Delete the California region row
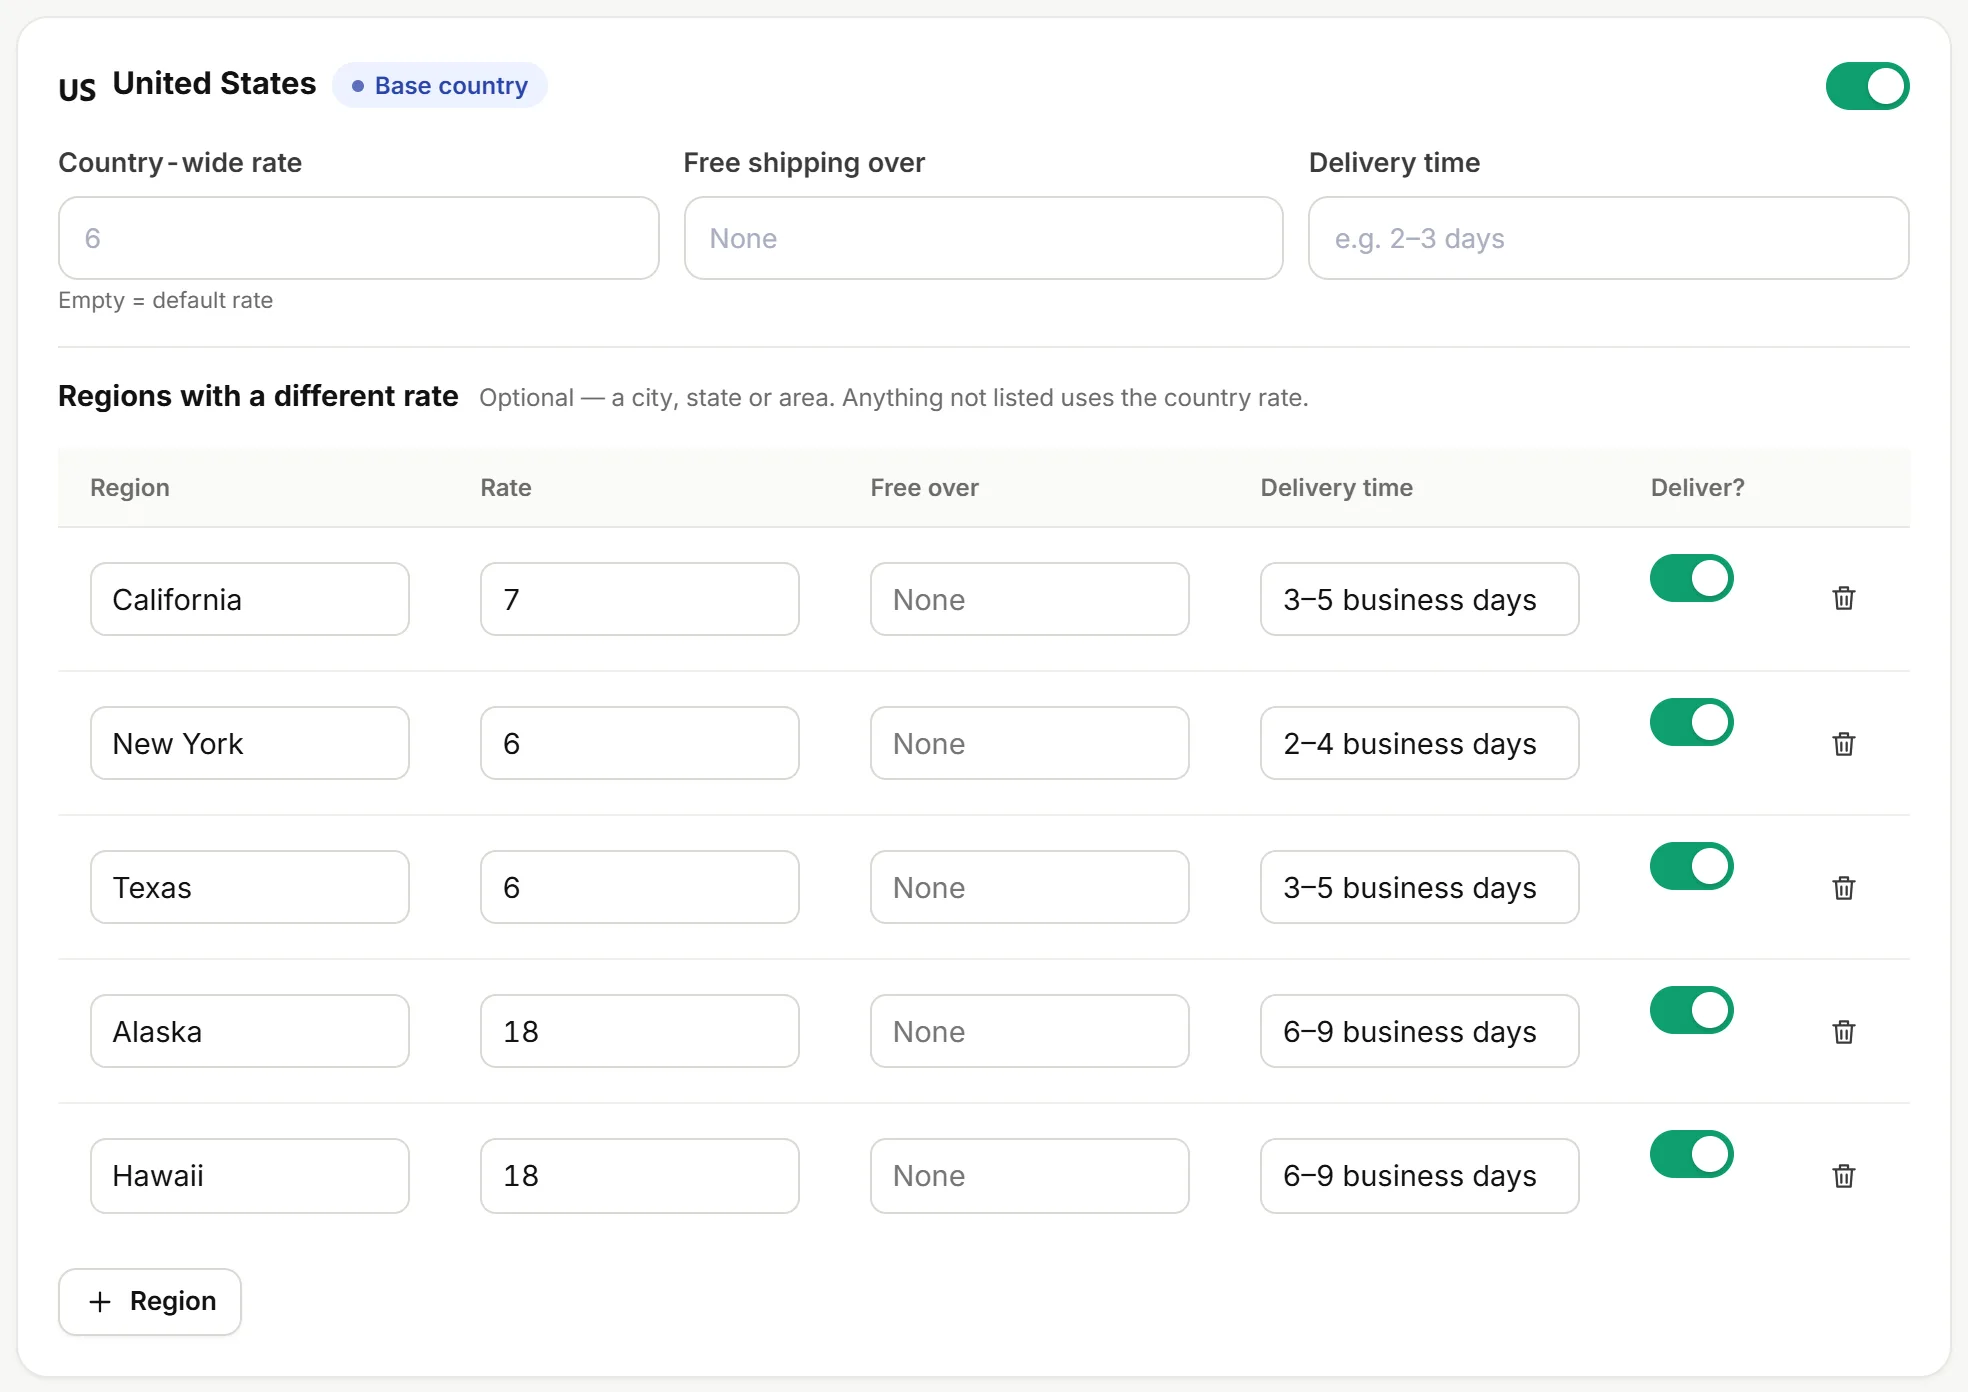 tap(1844, 598)
